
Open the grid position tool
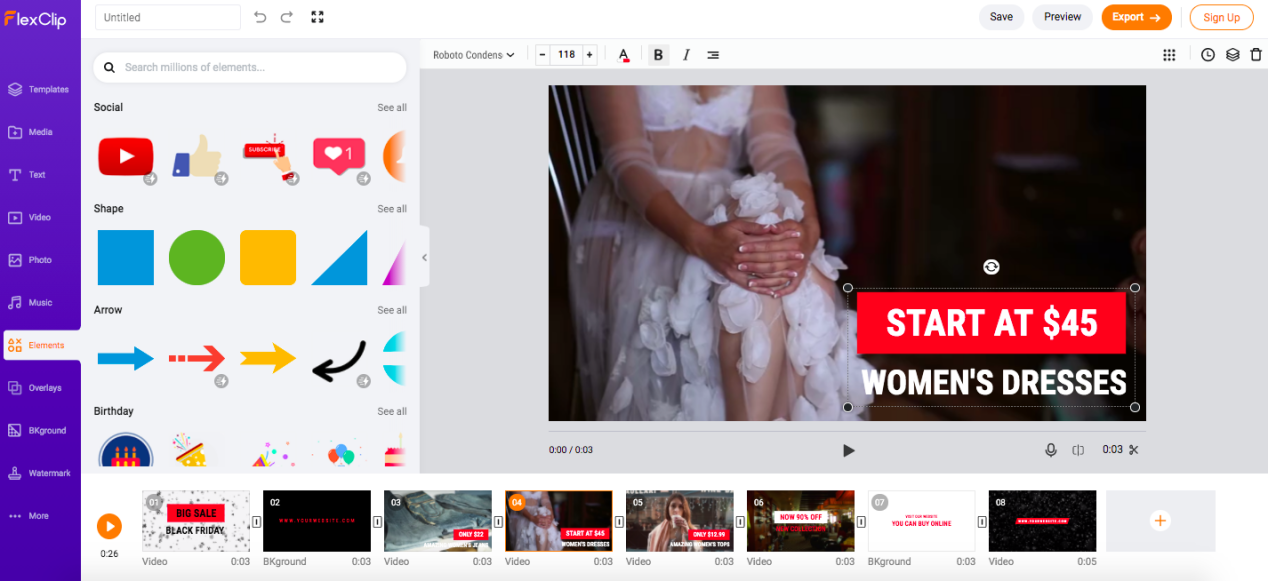tap(1169, 55)
